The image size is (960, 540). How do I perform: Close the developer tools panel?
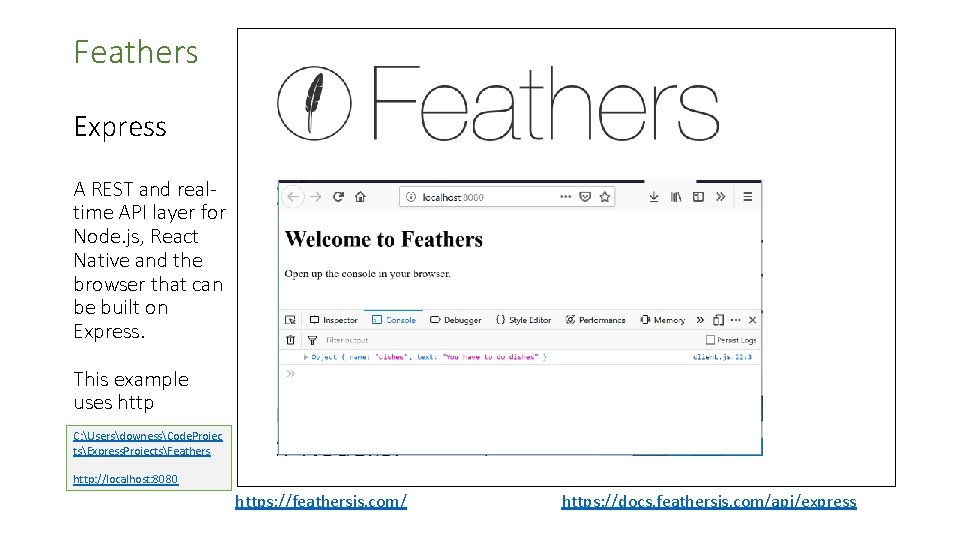tap(752, 320)
